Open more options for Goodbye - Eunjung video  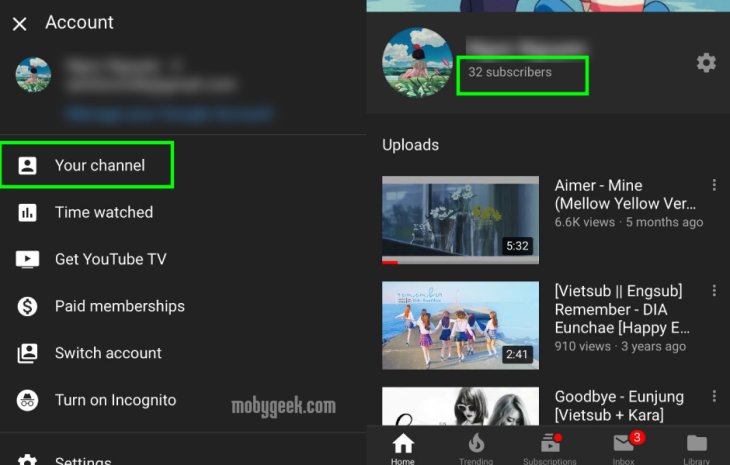pyautogui.click(x=714, y=397)
